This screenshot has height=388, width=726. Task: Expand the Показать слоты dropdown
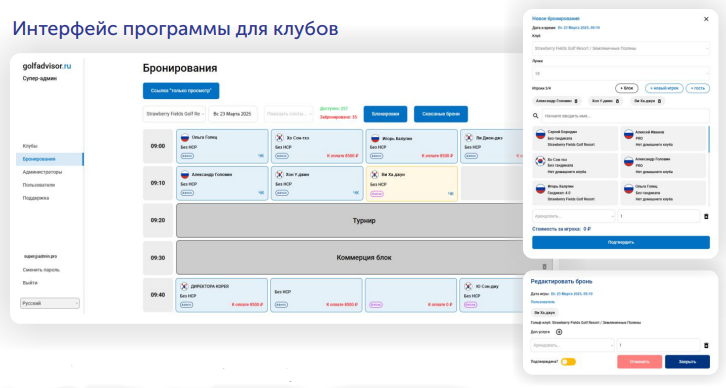[288, 114]
